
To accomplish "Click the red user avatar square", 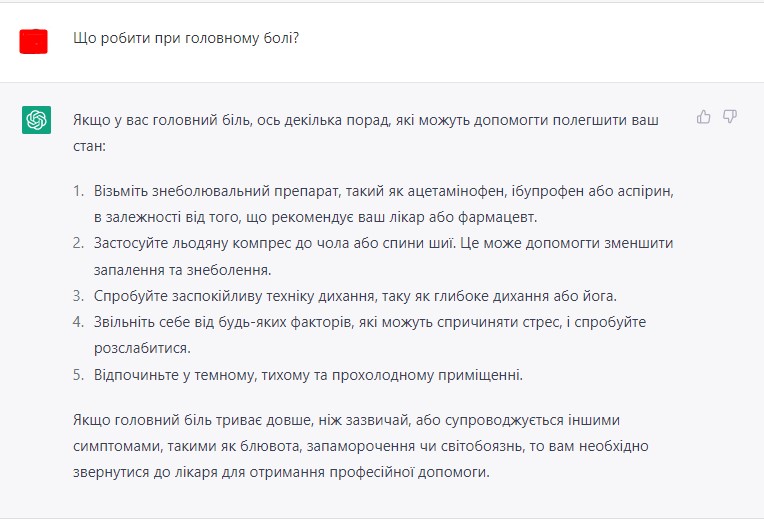I will coord(34,41).
